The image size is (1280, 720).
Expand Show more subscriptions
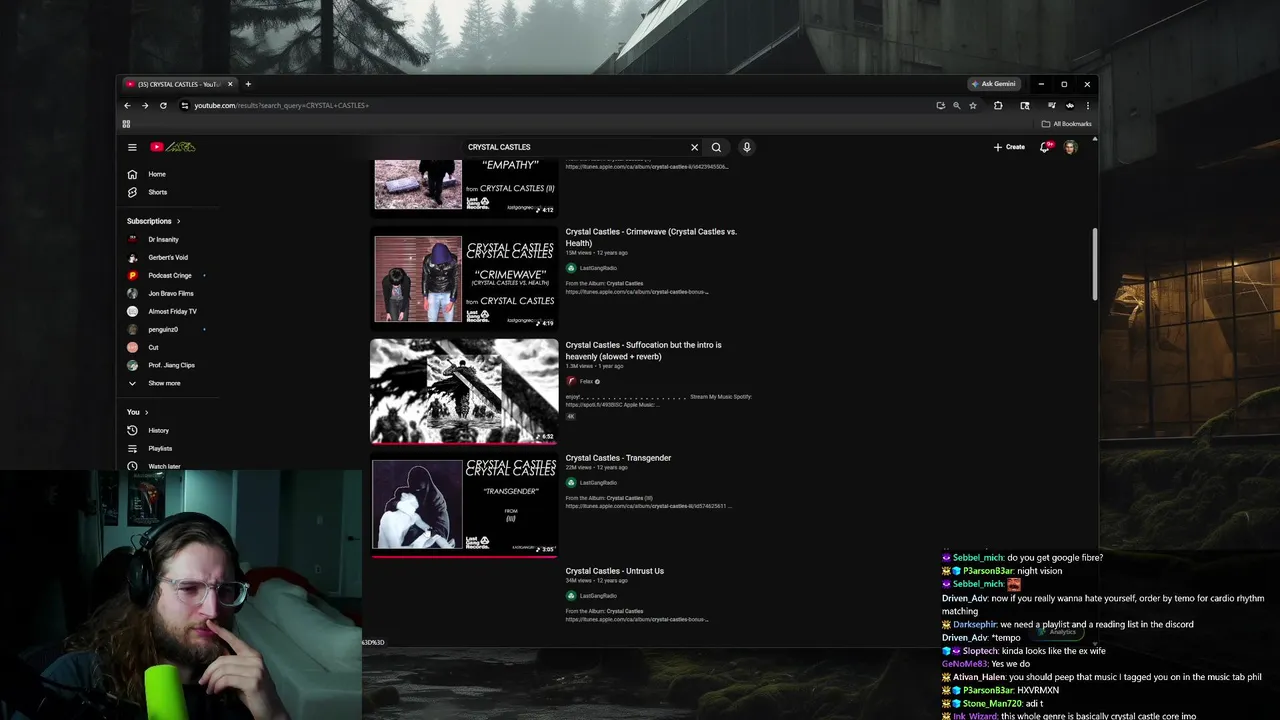tap(164, 383)
